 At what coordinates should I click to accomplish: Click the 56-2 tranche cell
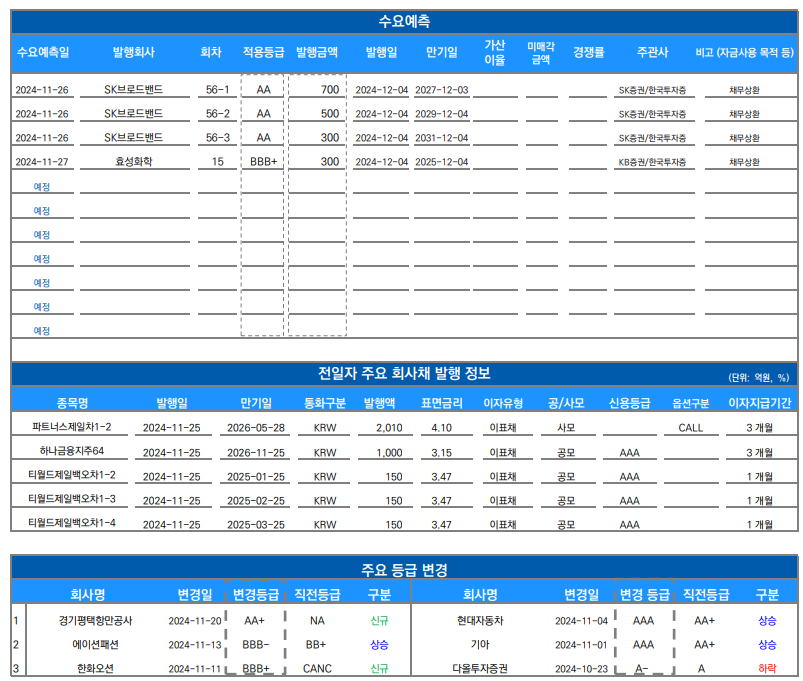click(217, 114)
